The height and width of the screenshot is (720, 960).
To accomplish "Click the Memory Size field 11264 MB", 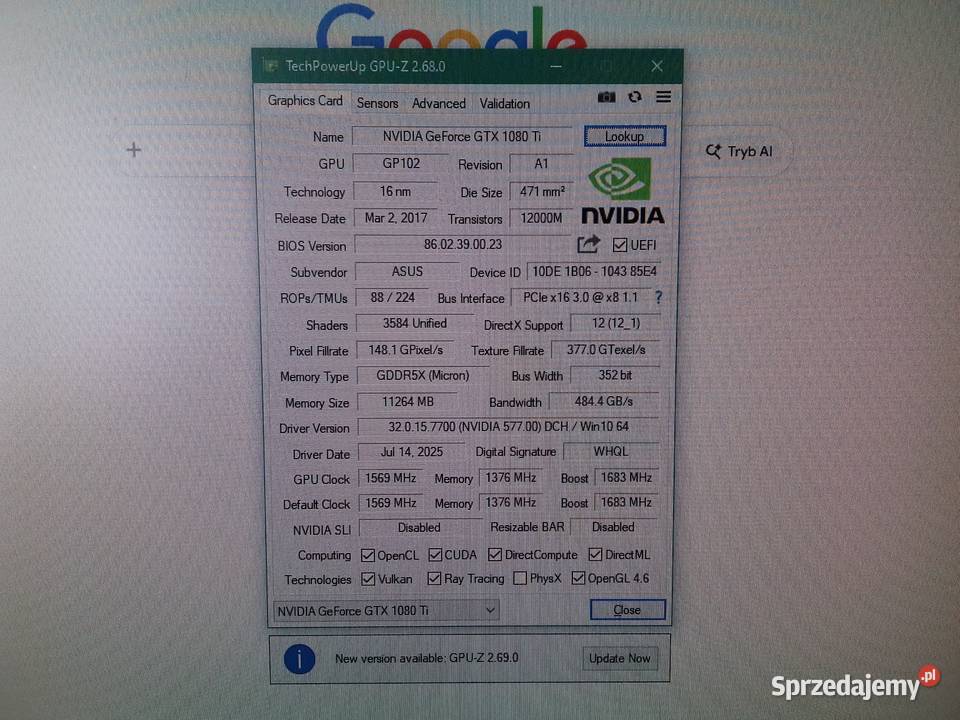I will point(407,402).
